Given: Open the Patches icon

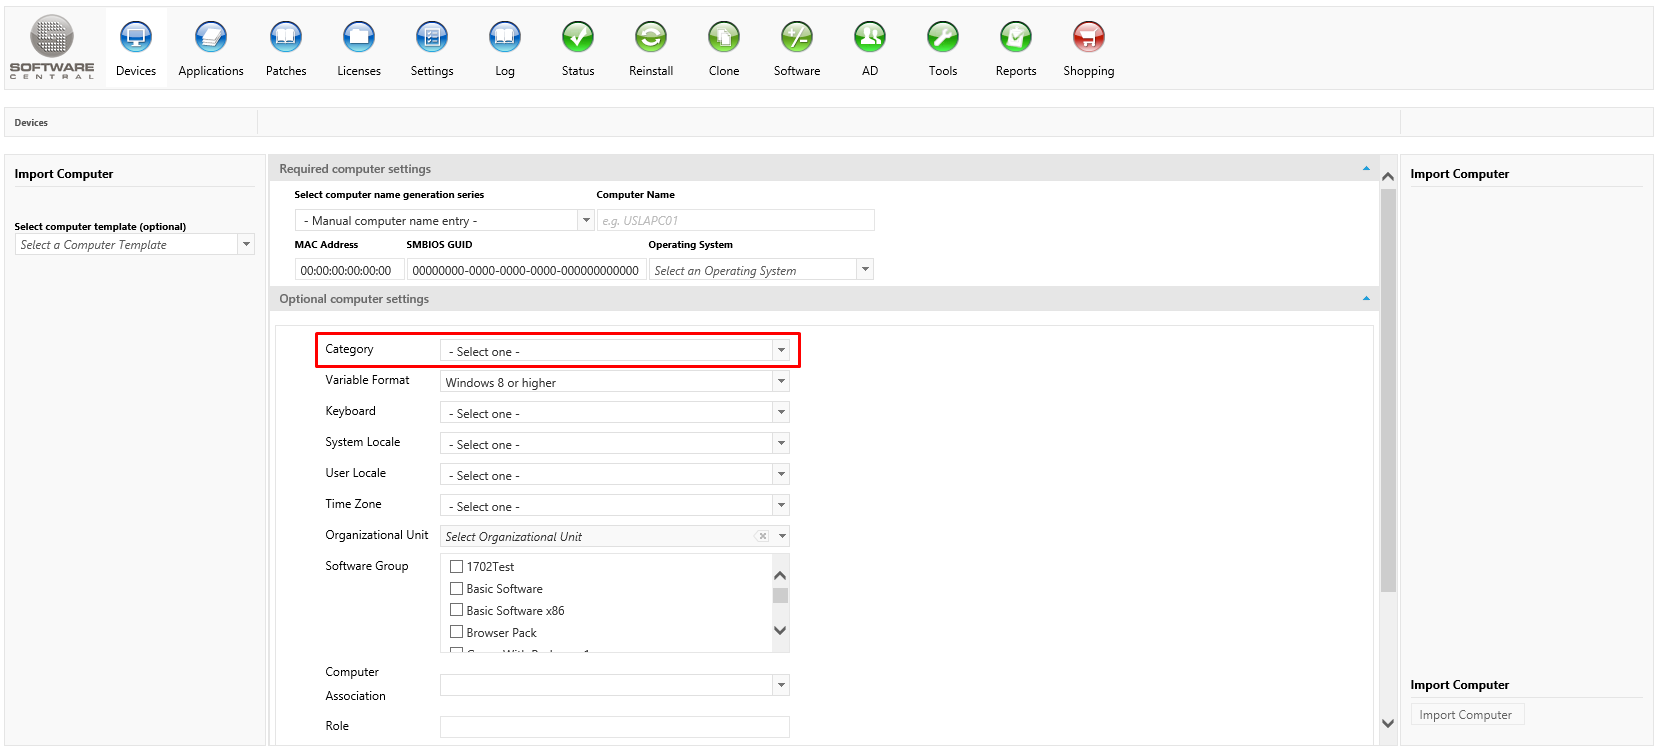Looking at the screenshot, I should click(286, 38).
